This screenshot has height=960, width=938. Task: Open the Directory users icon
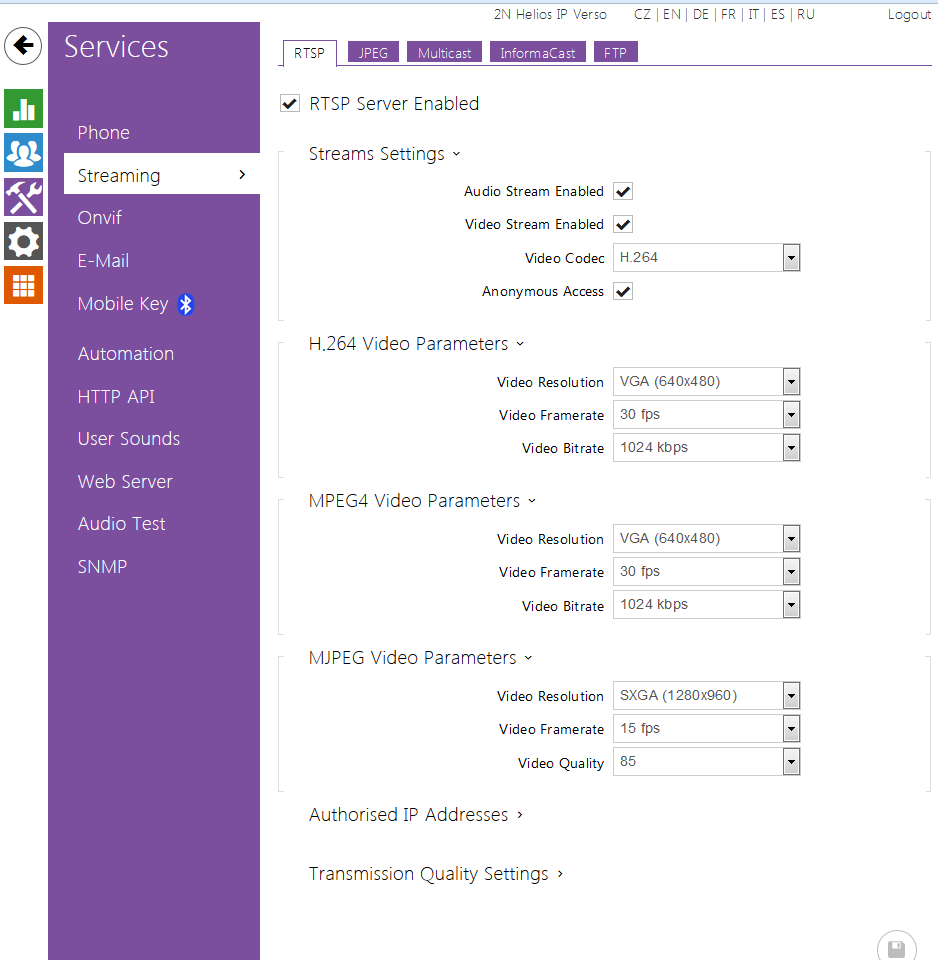click(23, 152)
